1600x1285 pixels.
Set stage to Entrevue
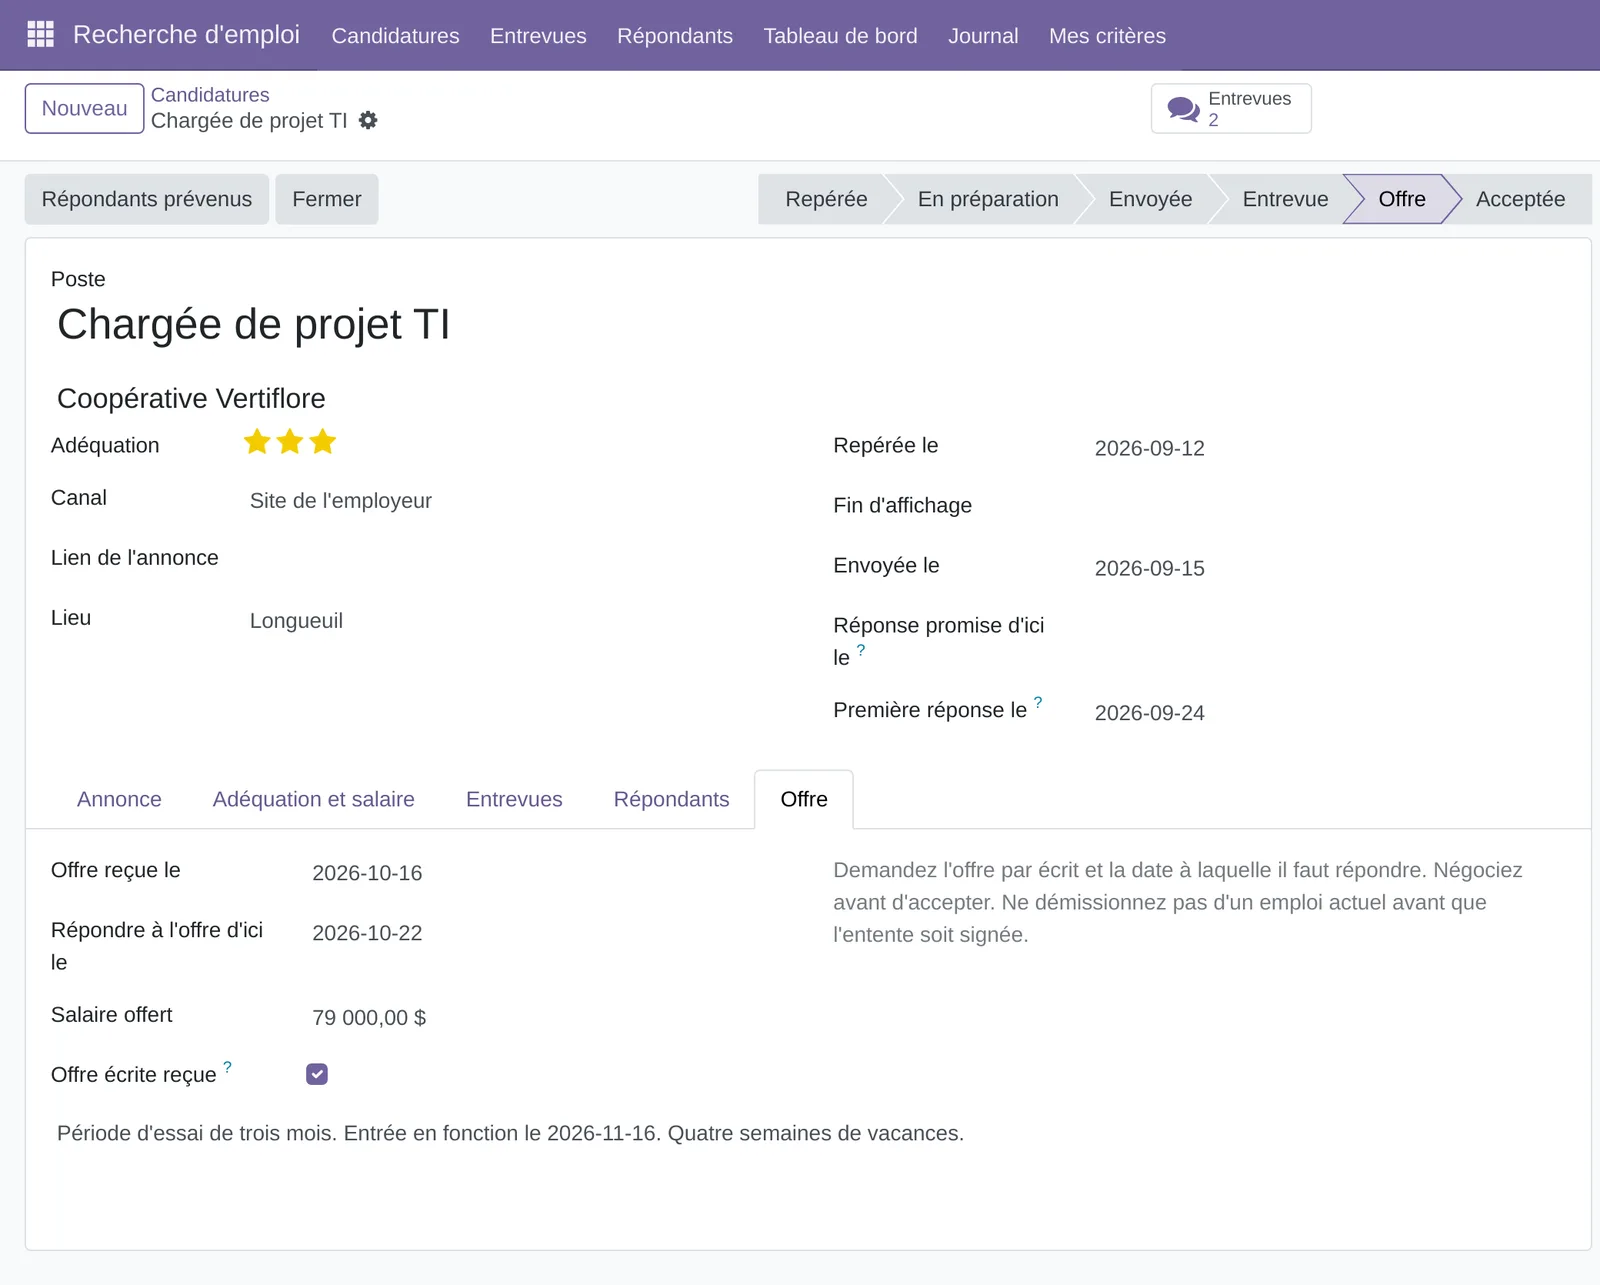coord(1285,199)
